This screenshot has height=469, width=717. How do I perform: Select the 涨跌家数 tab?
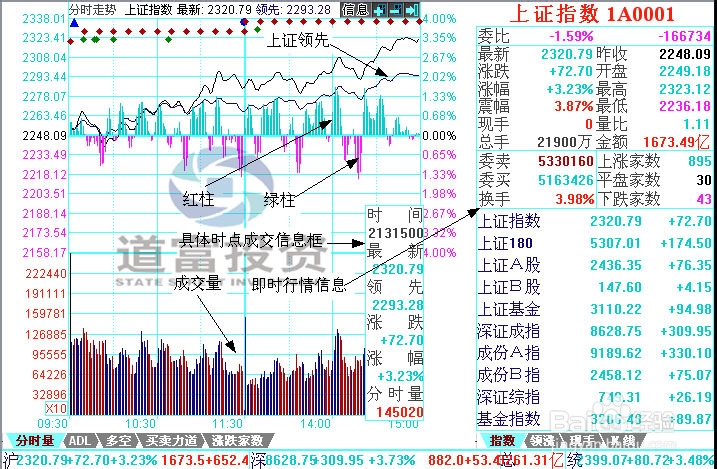pyautogui.click(x=237, y=441)
